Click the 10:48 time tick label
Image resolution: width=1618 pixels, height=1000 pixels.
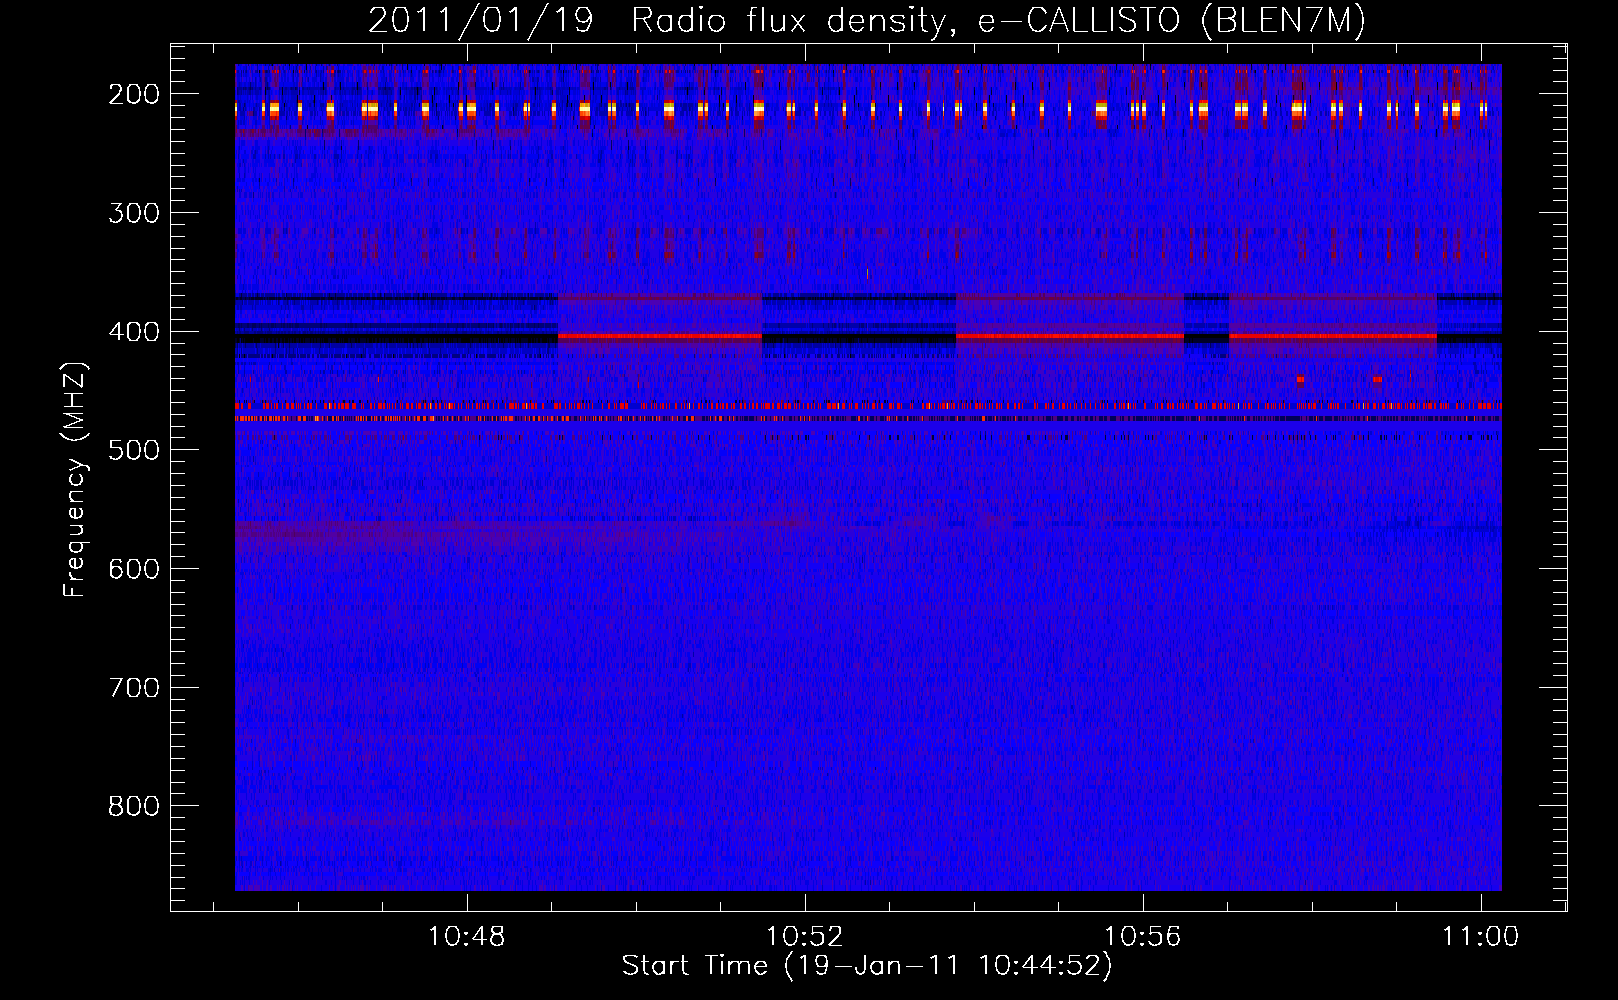pos(466,937)
